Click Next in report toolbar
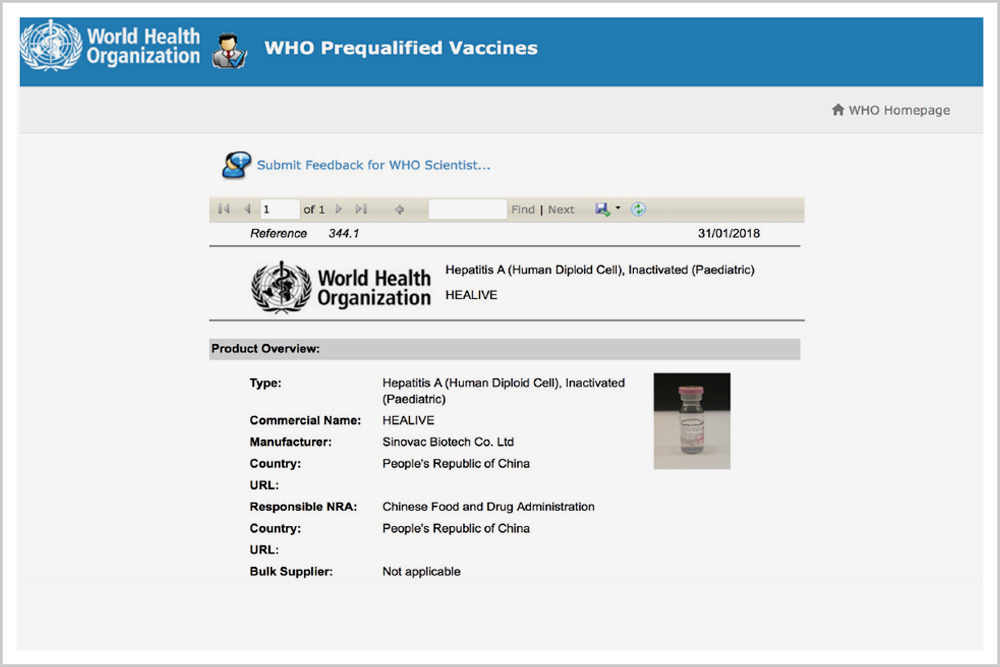Screen dimensions: 1000x667 [x=561, y=210]
